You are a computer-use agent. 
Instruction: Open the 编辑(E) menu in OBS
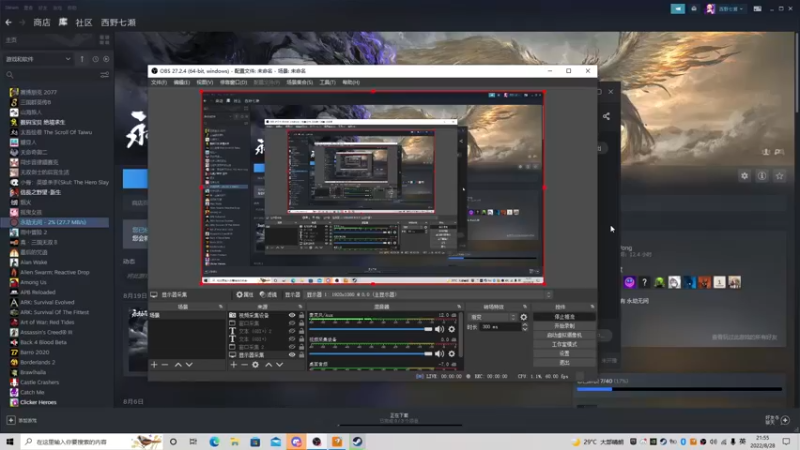(182, 83)
